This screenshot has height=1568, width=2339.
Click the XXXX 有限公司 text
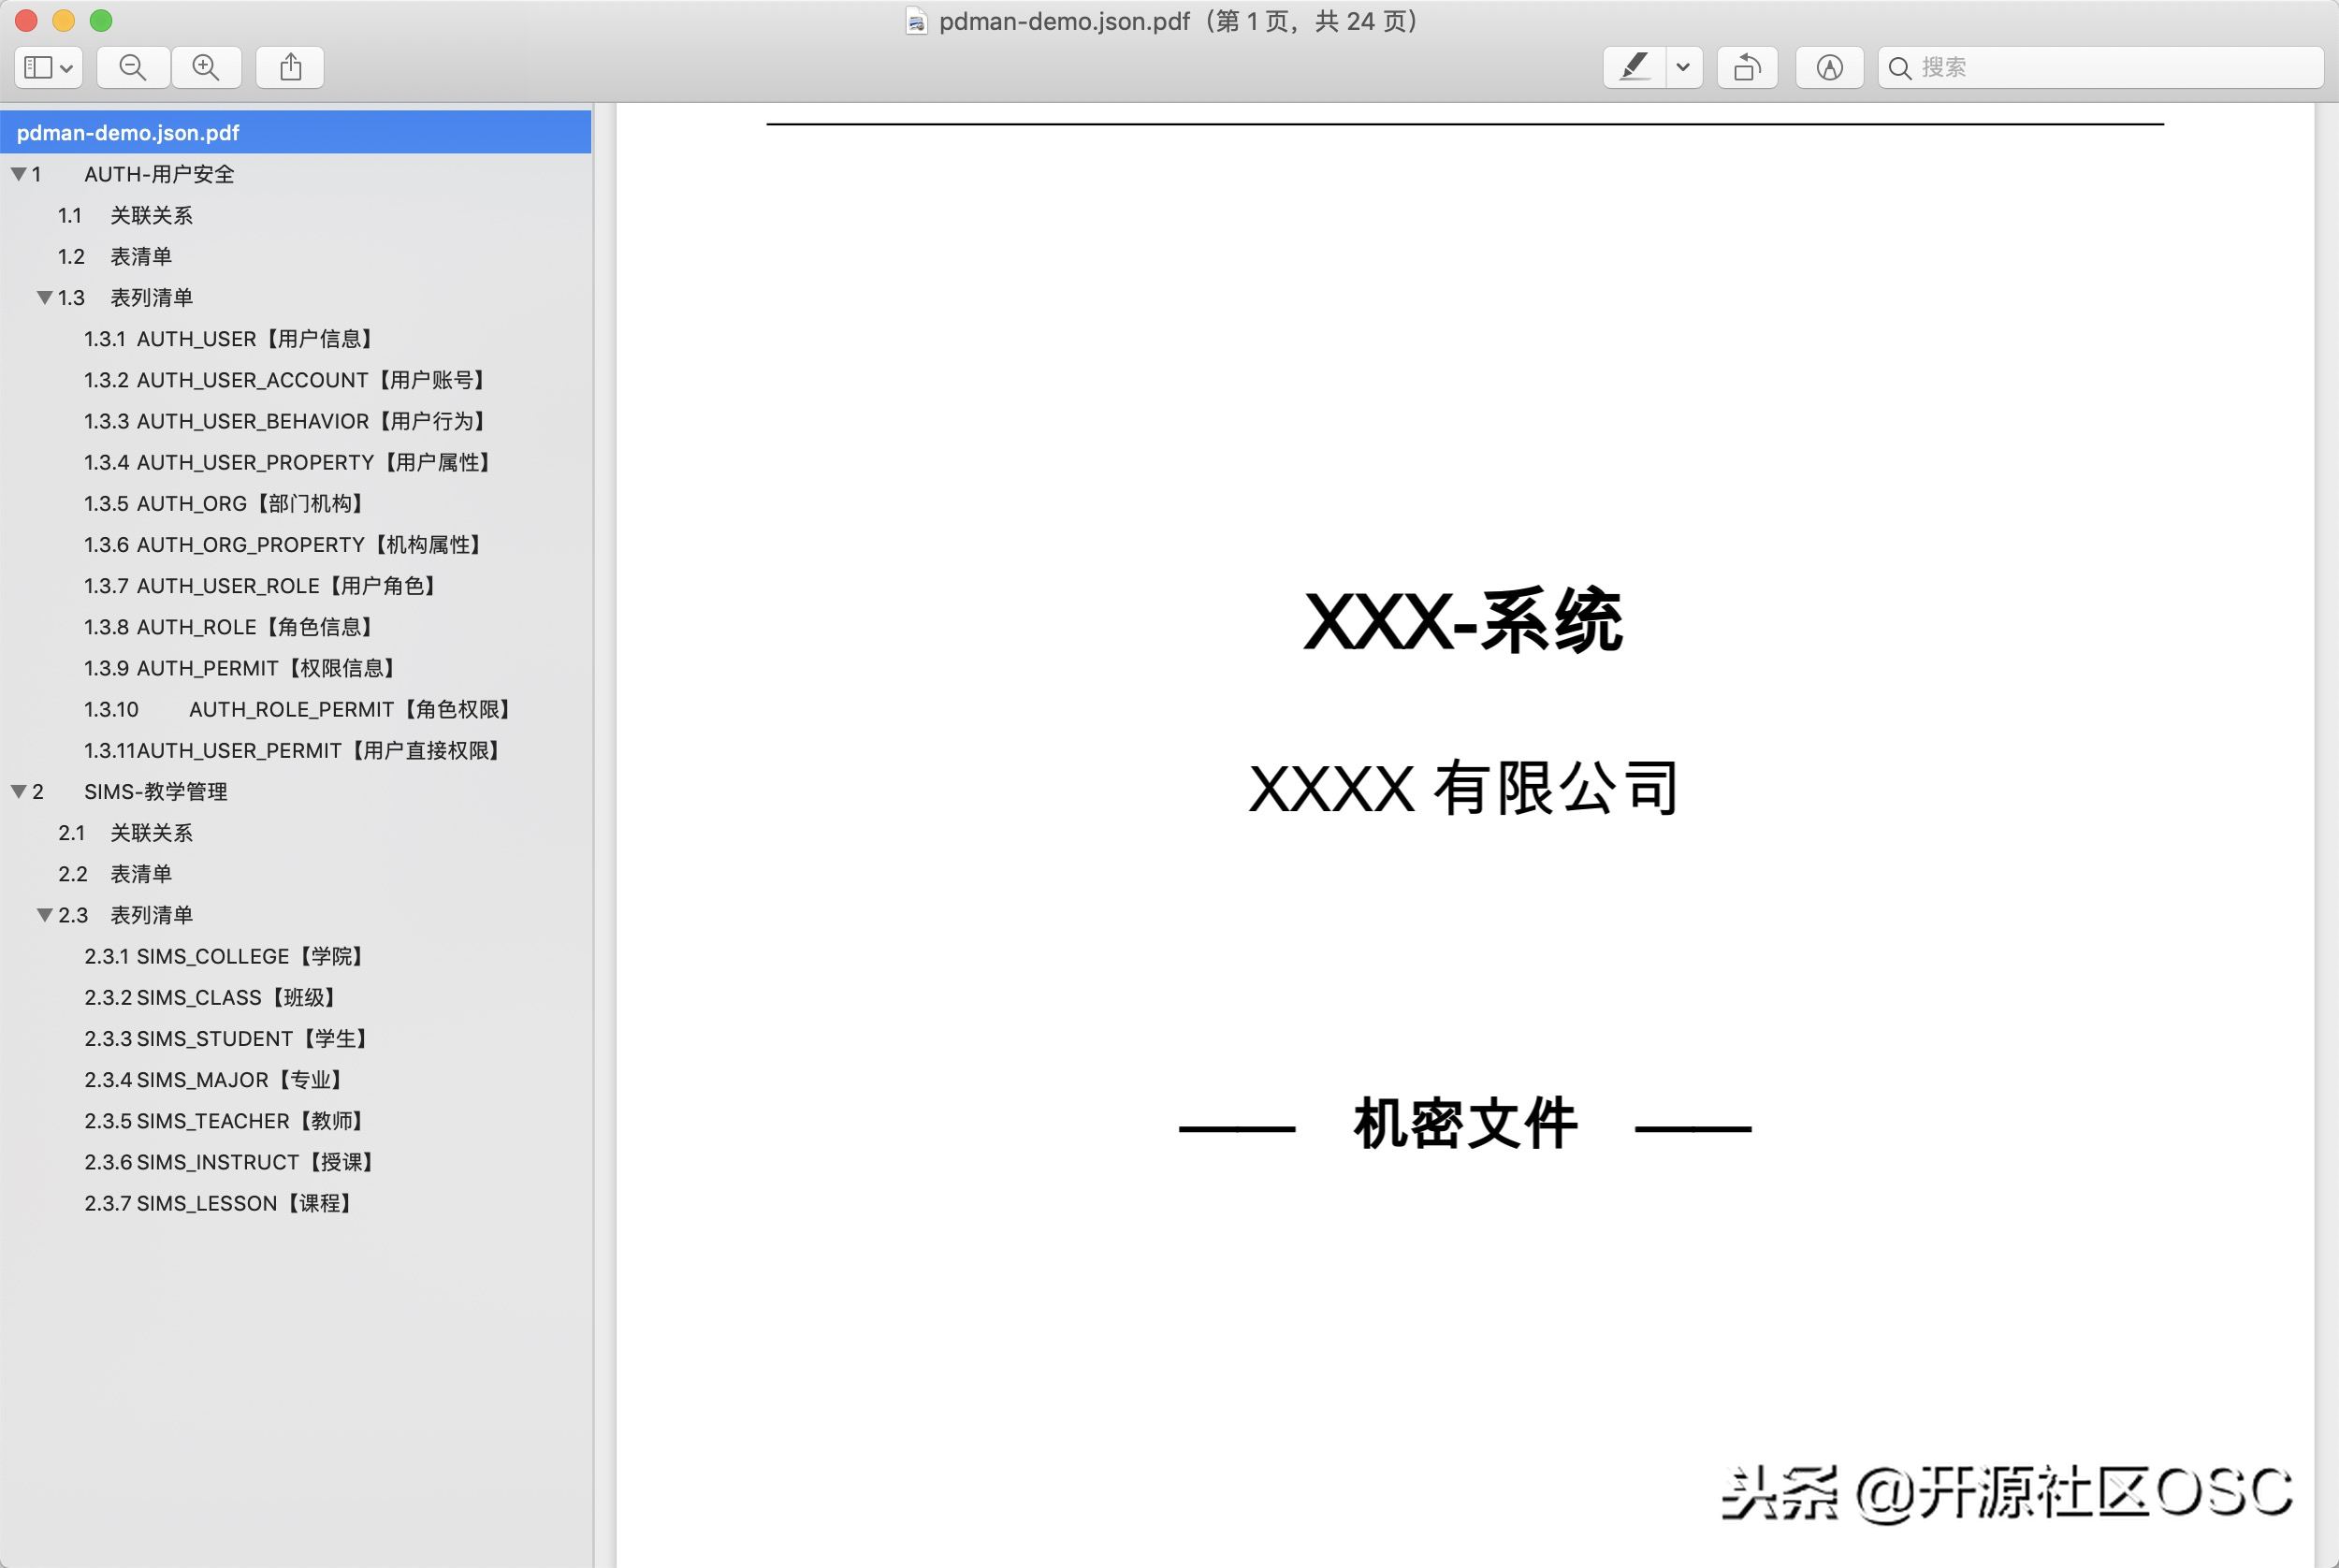pyautogui.click(x=1464, y=788)
